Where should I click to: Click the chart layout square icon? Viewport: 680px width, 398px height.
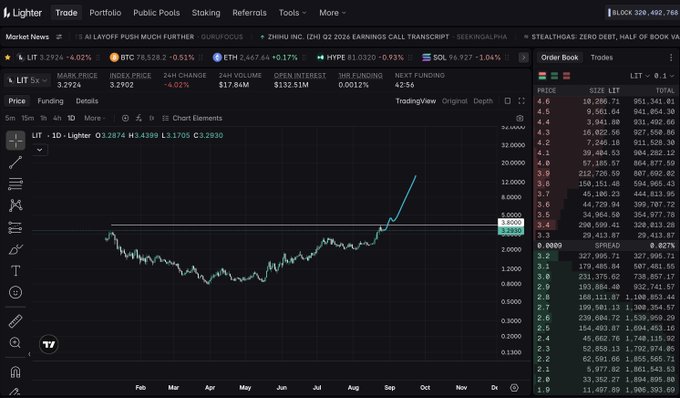[x=507, y=101]
